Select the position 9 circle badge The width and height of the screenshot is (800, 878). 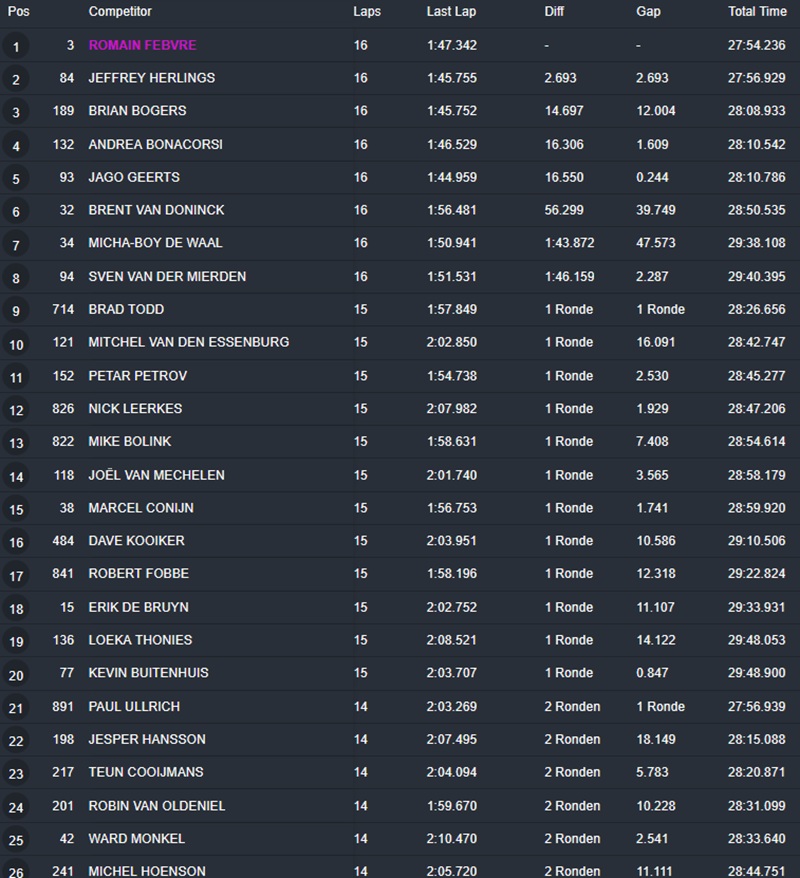[x=16, y=311]
